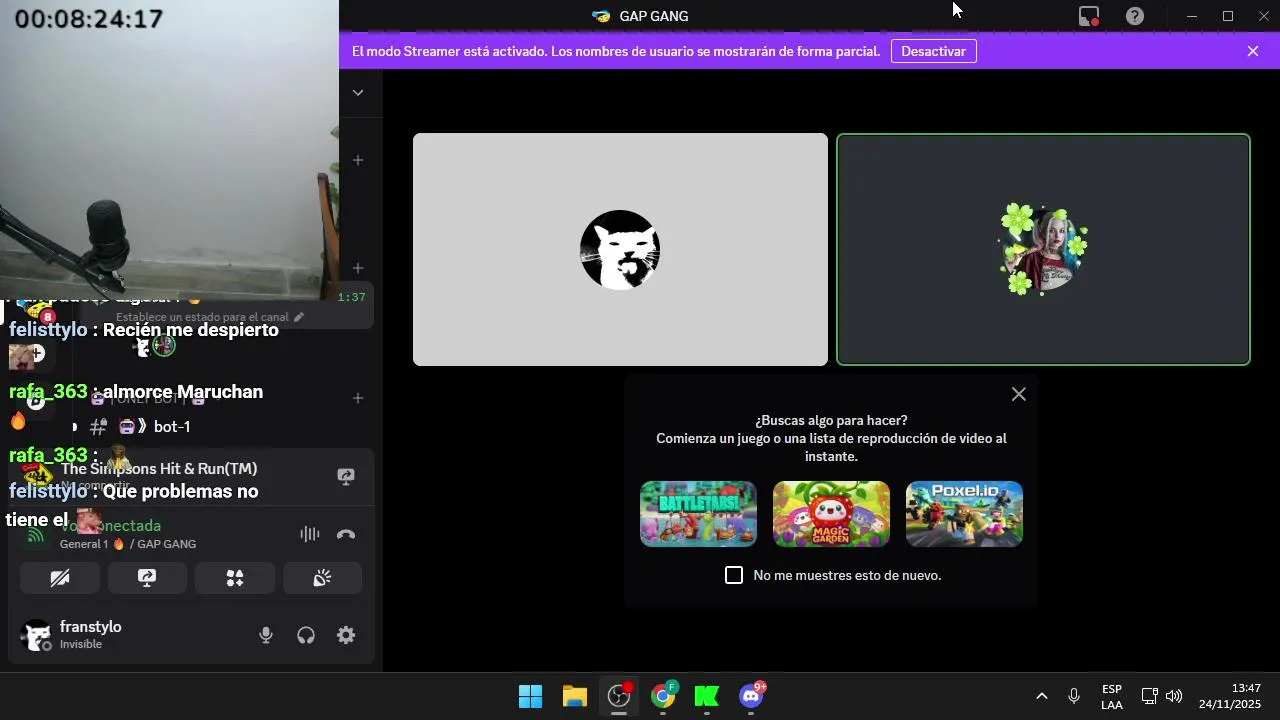The height and width of the screenshot is (720, 1280).
Task: Open Google Chrome from the taskbar
Action: 663,696
